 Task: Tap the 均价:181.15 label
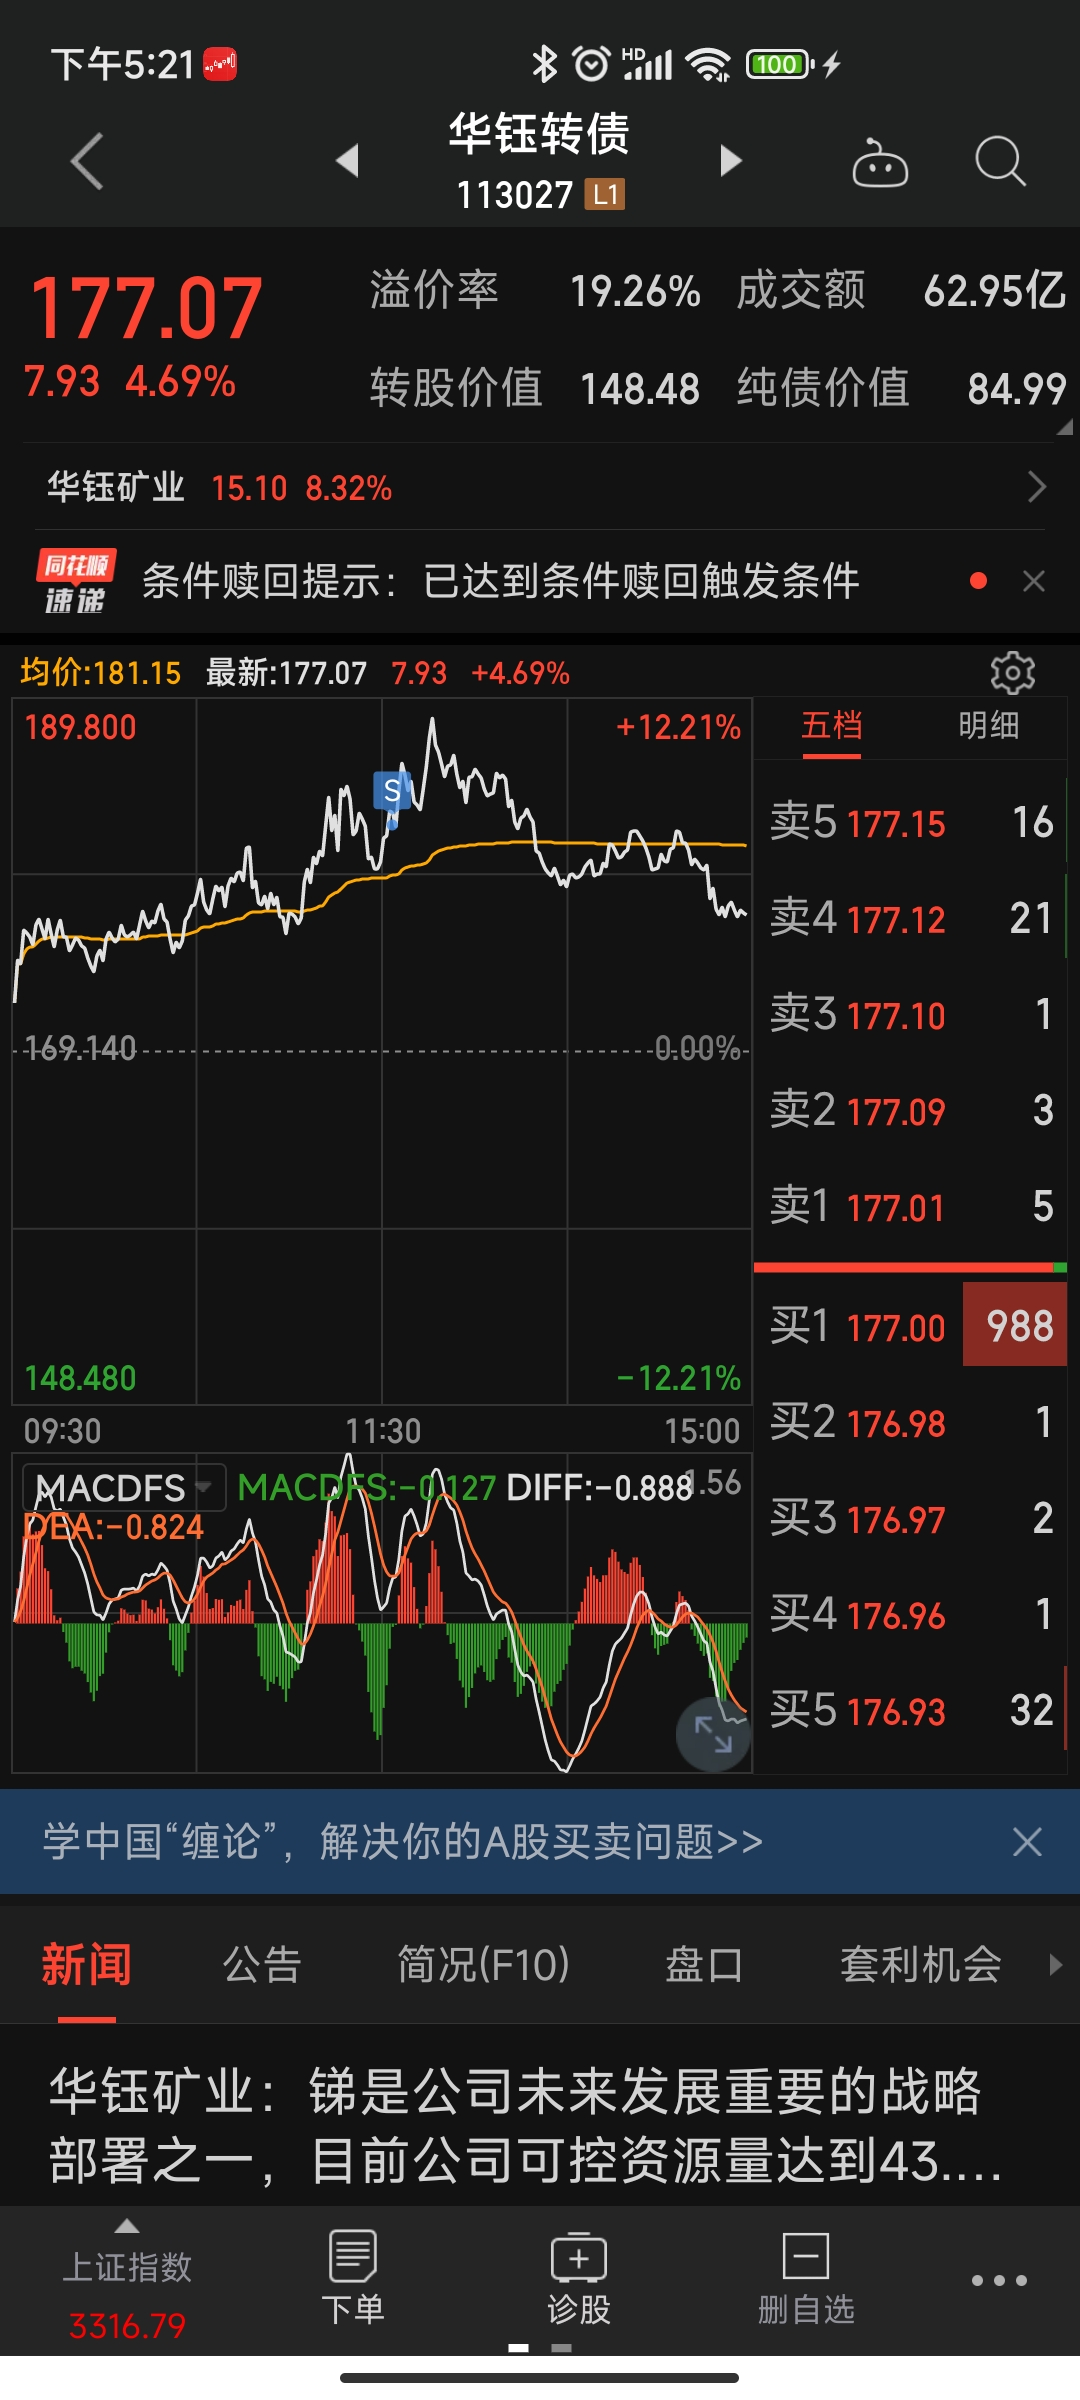click(101, 672)
